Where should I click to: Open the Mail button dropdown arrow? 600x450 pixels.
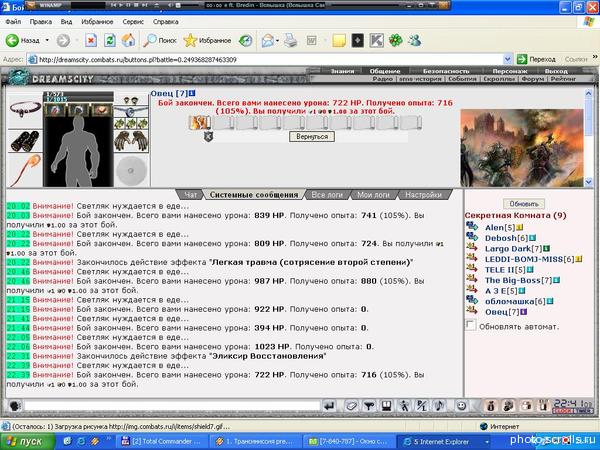click(x=277, y=40)
